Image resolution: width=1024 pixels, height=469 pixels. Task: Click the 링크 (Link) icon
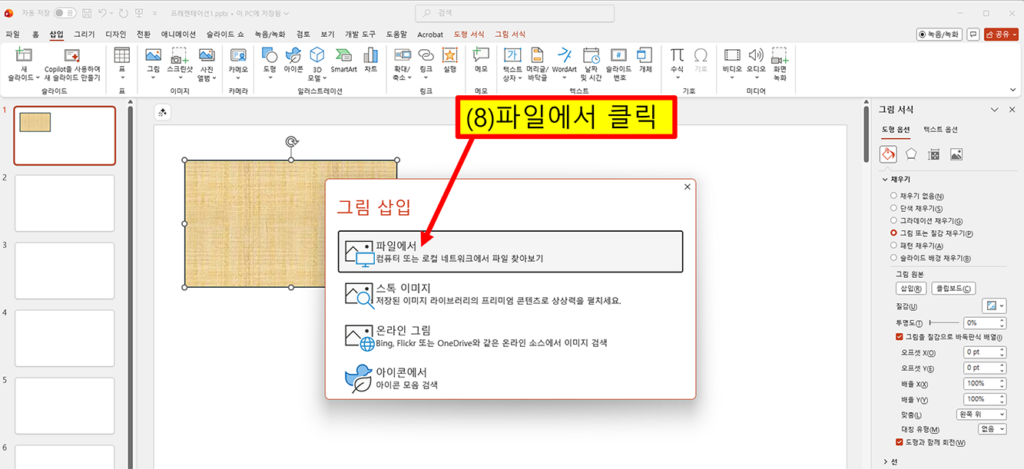(x=426, y=55)
